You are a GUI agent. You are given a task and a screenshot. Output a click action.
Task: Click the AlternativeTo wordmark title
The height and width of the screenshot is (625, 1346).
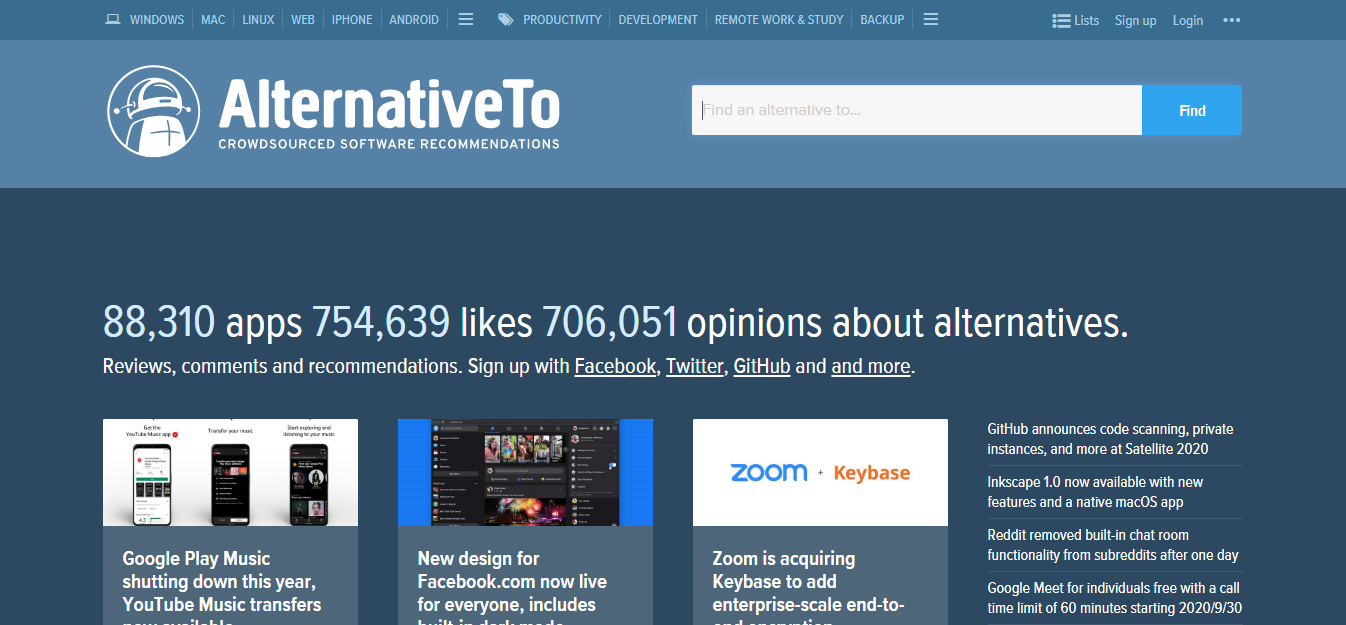coord(389,103)
